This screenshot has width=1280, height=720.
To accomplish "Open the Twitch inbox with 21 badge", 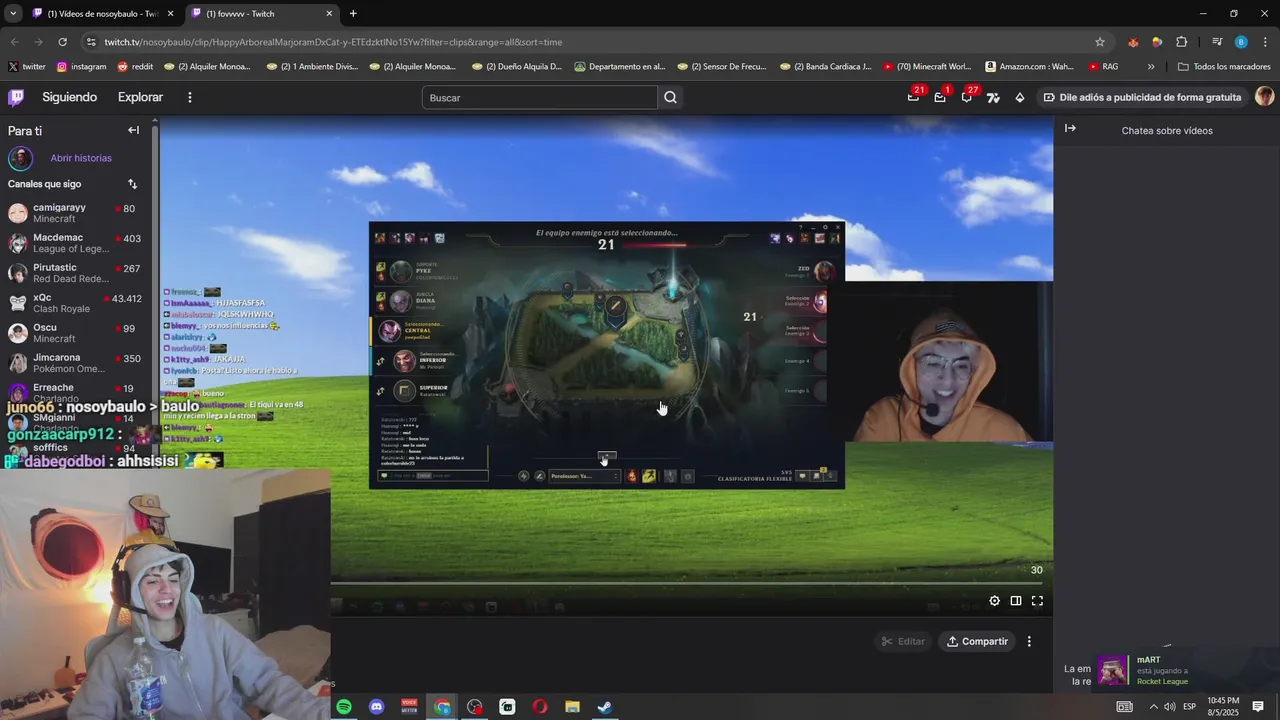I will click(913, 97).
